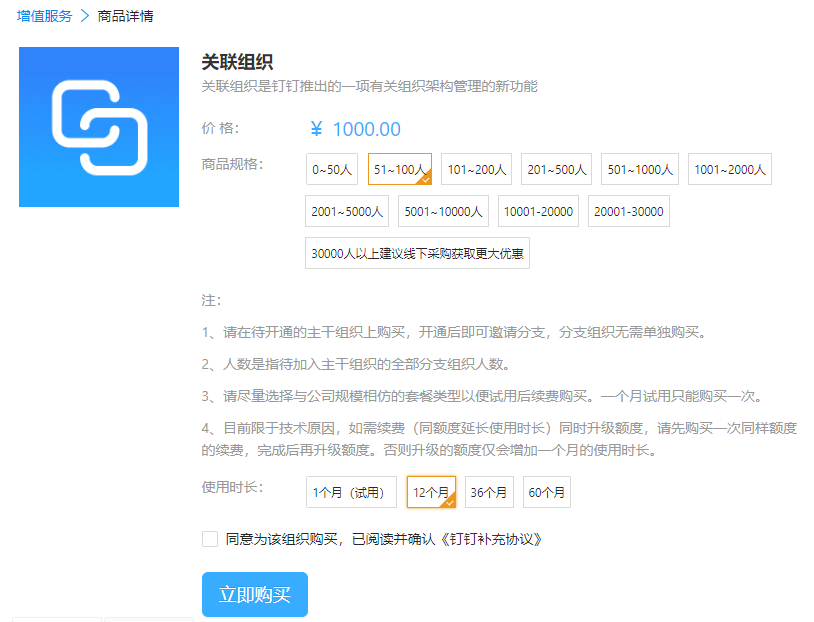Select the 1001~2000人 specification
The width and height of the screenshot is (814, 622).
click(730, 169)
